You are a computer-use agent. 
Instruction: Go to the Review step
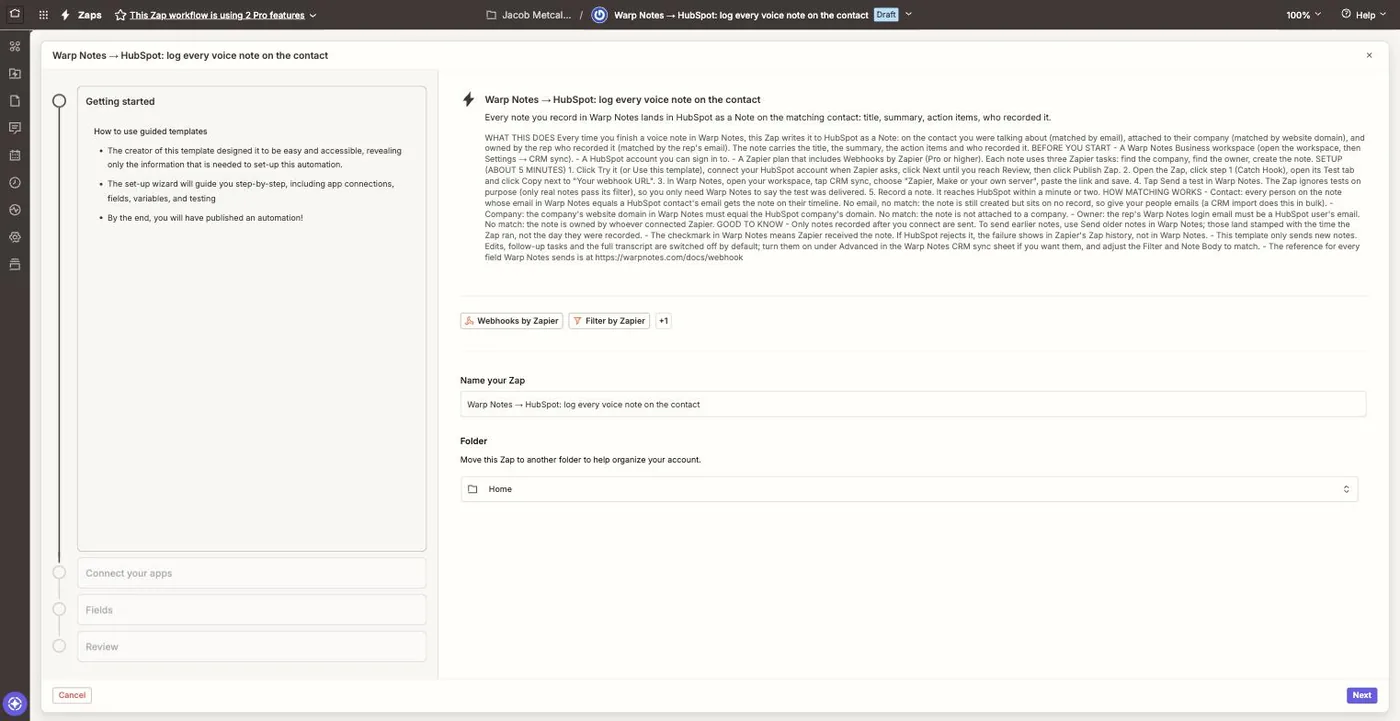(x=252, y=647)
